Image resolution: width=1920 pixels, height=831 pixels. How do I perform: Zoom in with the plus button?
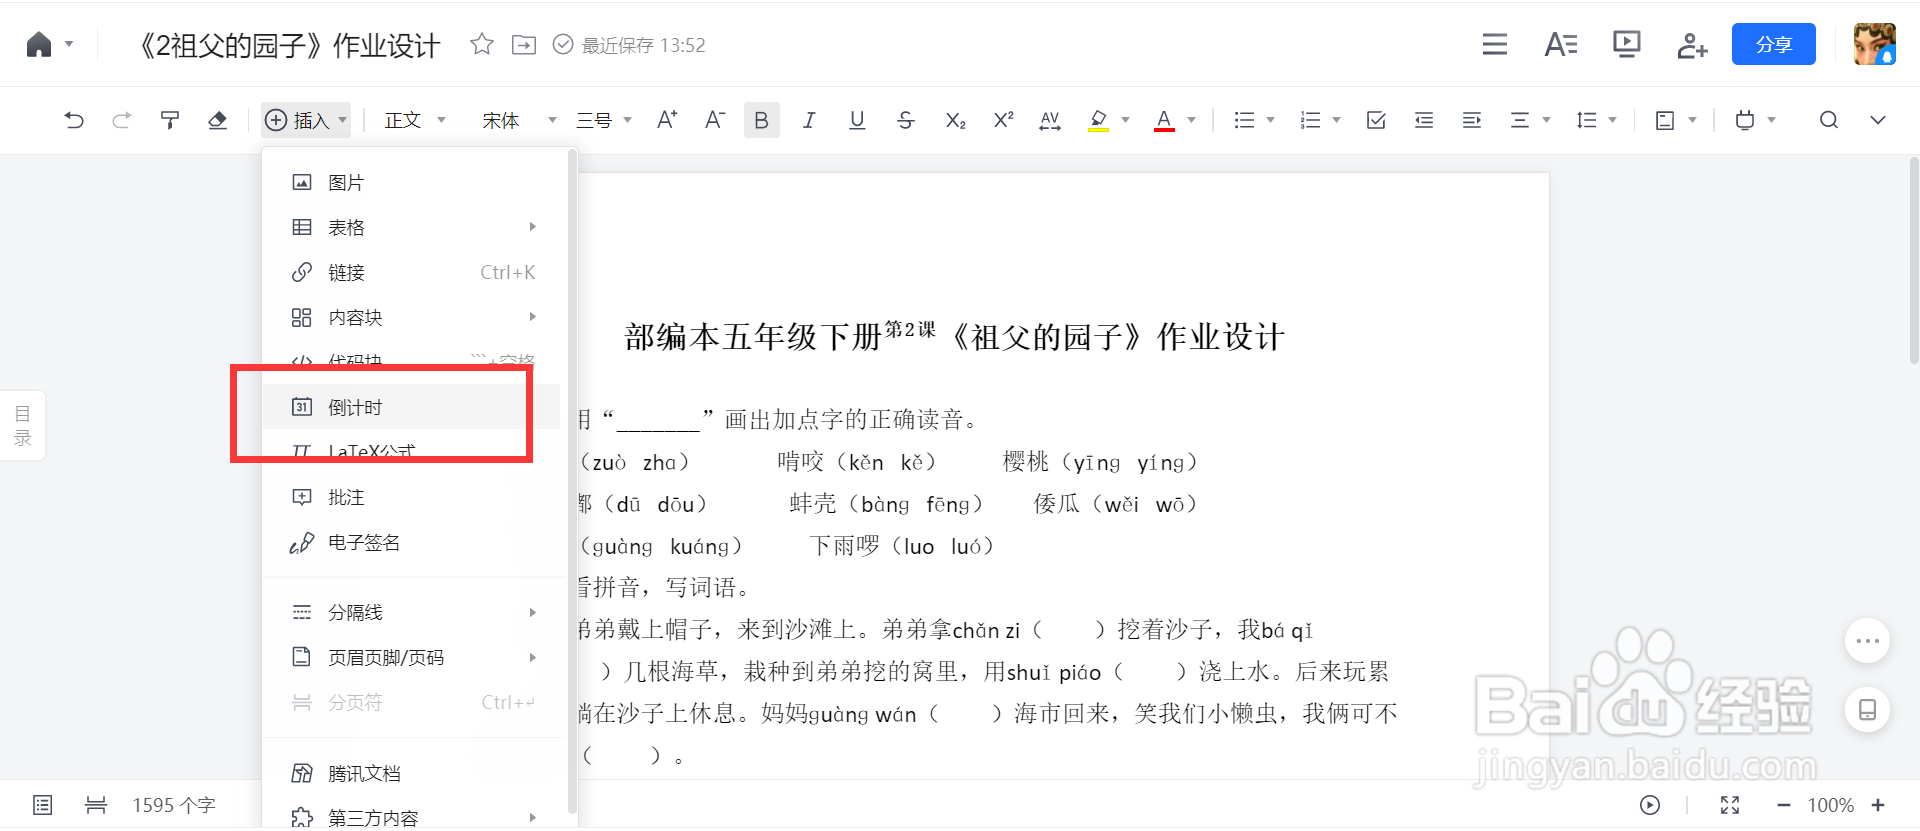coord(1878,805)
